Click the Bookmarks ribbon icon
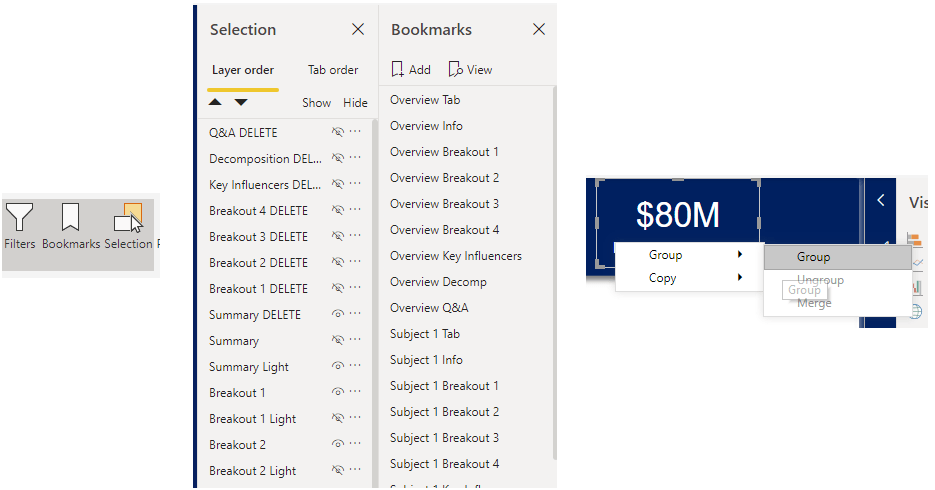The image size is (935, 490). click(x=70, y=225)
